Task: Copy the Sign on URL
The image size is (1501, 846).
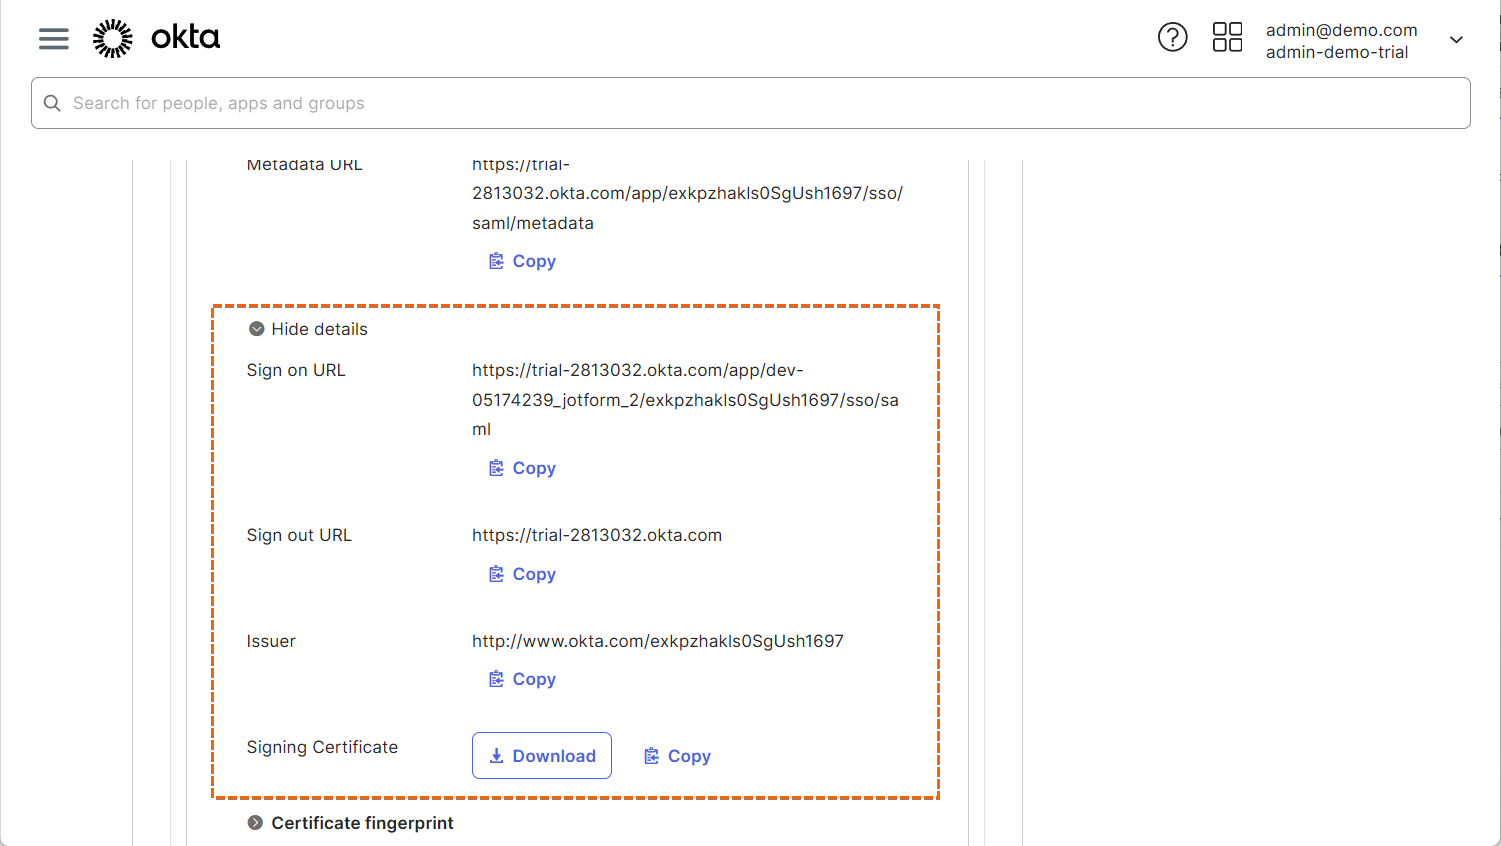Action: (522, 468)
